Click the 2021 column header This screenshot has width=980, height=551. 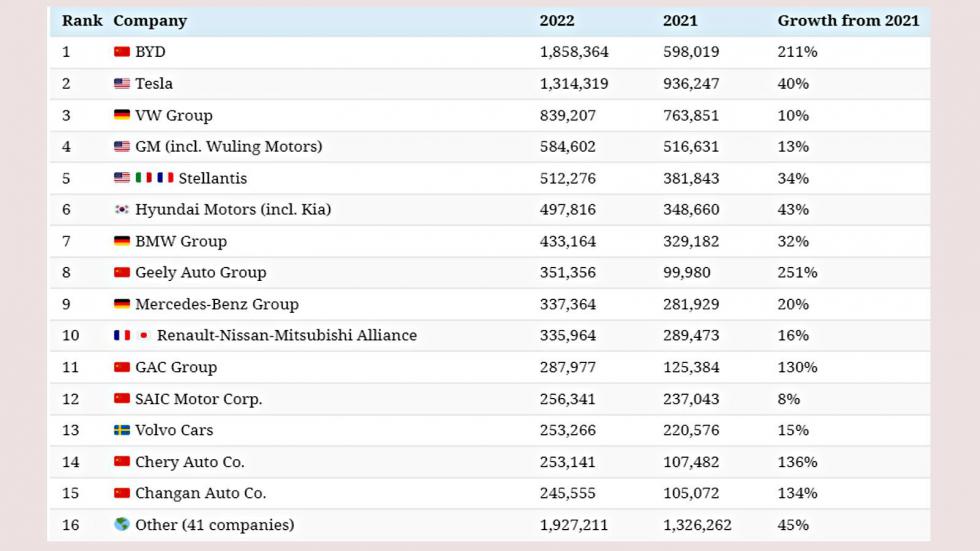pos(680,21)
